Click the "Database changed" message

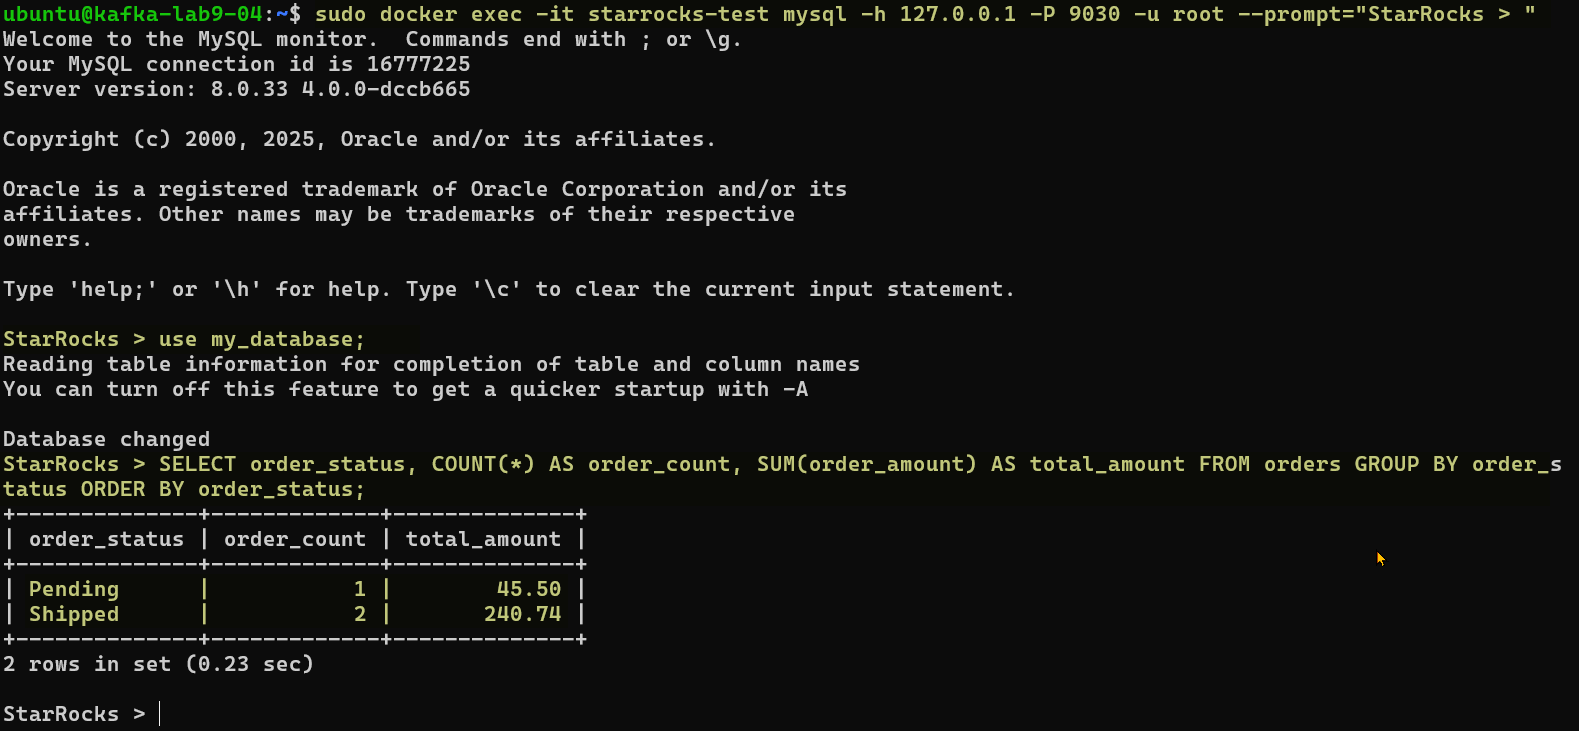point(106,439)
